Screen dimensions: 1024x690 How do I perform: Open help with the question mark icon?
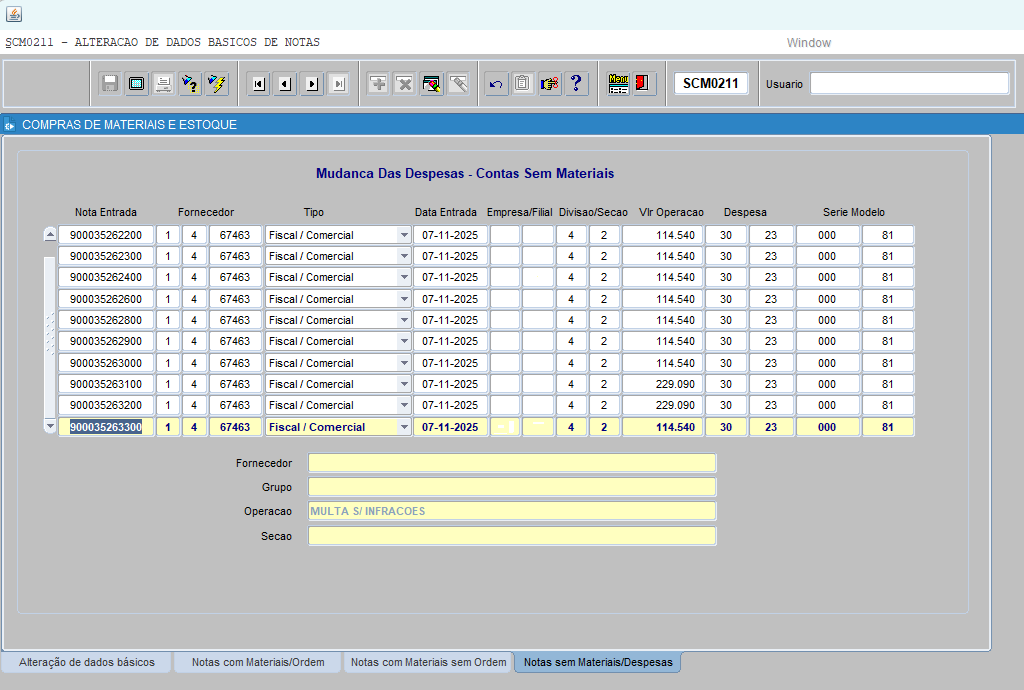tap(576, 84)
